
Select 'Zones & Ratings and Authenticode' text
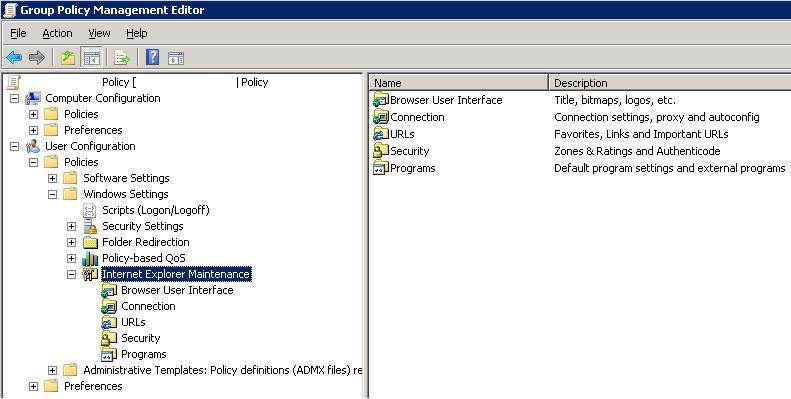(x=637, y=151)
